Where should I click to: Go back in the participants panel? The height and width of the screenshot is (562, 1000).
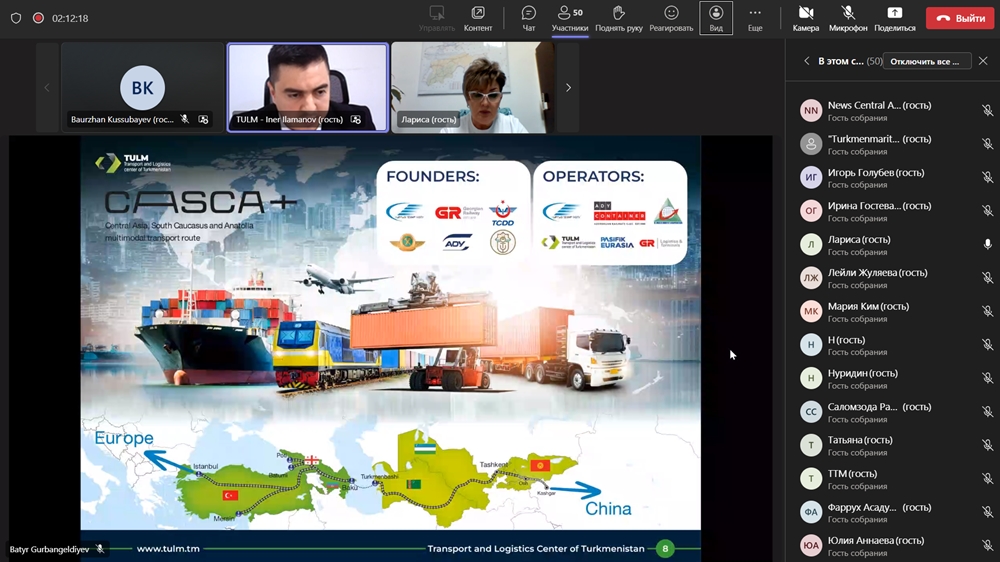tap(806, 61)
